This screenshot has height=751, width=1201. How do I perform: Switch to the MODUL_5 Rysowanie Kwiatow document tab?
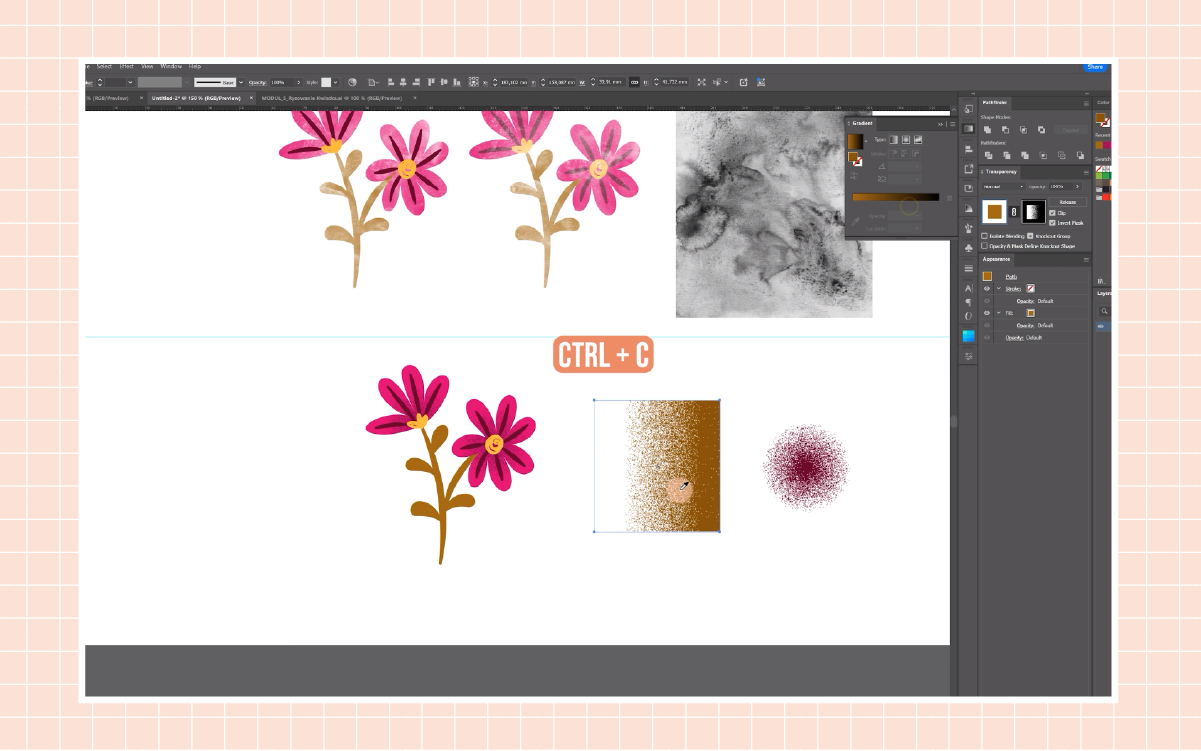(333, 98)
